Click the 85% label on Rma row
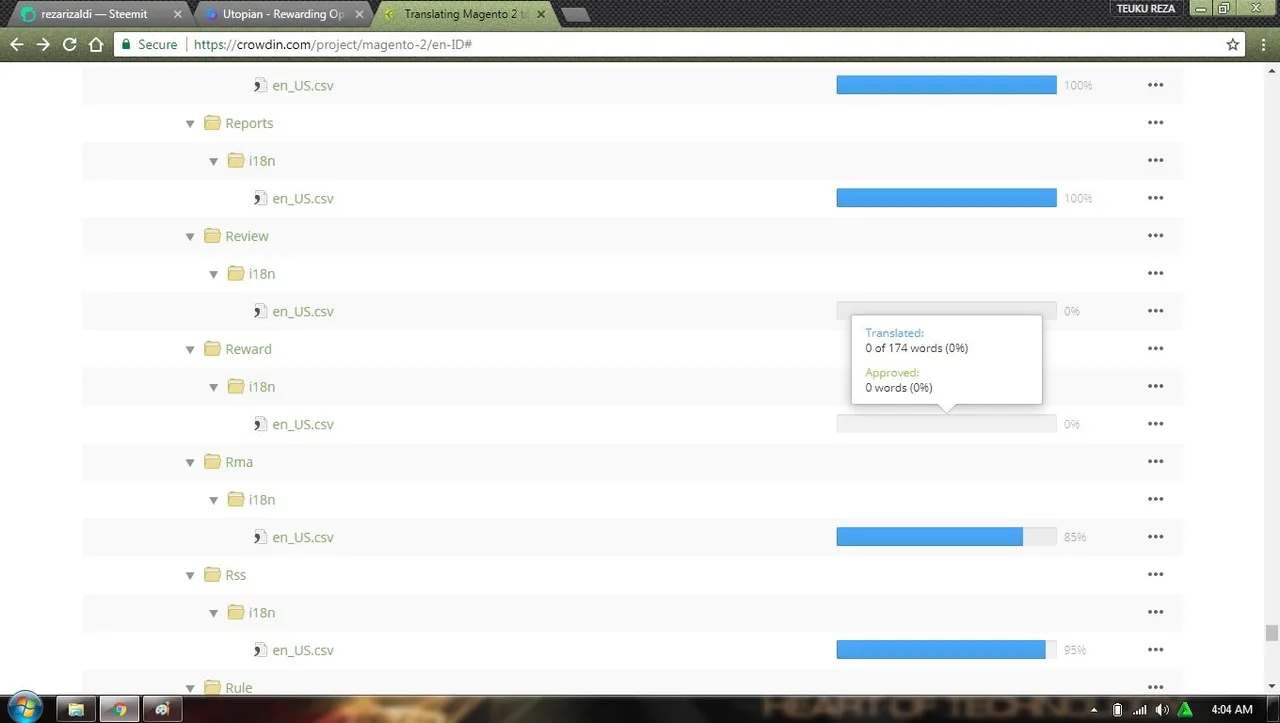The width and height of the screenshot is (1280, 723). [1075, 537]
